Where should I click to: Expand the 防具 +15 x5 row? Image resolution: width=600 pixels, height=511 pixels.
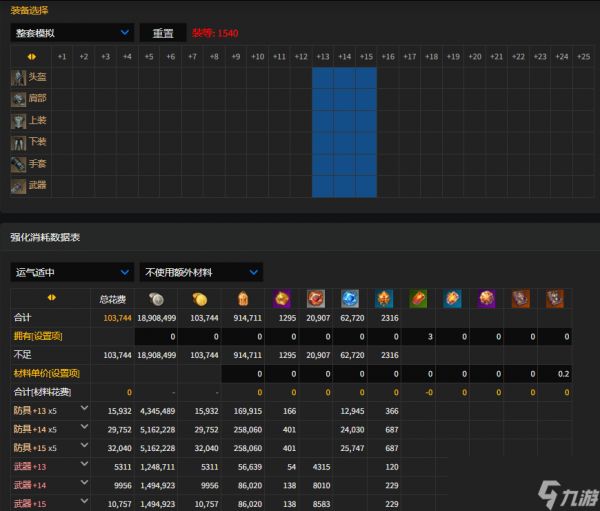(85, 447)
